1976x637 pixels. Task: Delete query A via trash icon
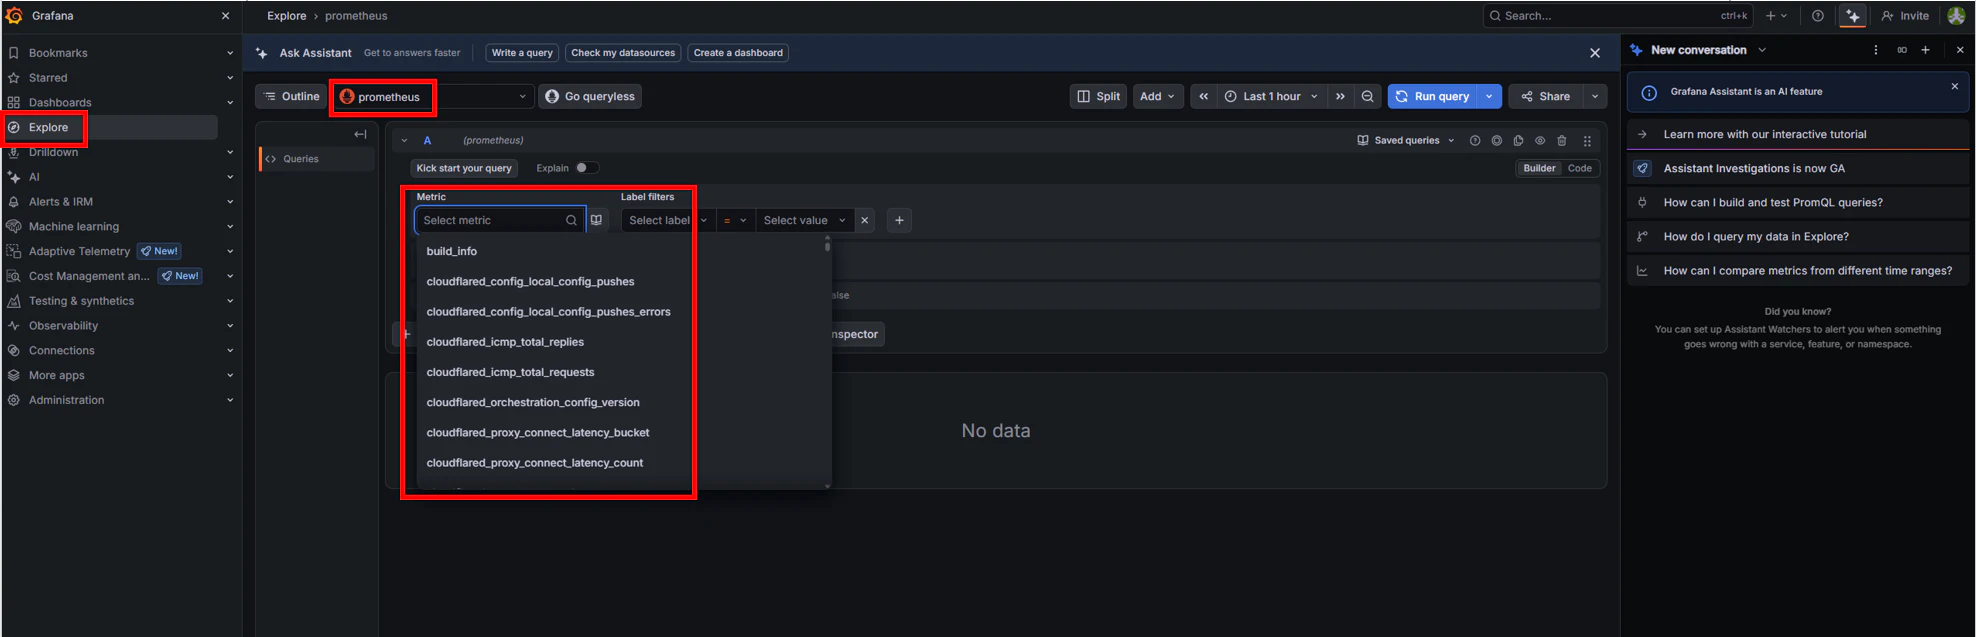pos(1562,141)
